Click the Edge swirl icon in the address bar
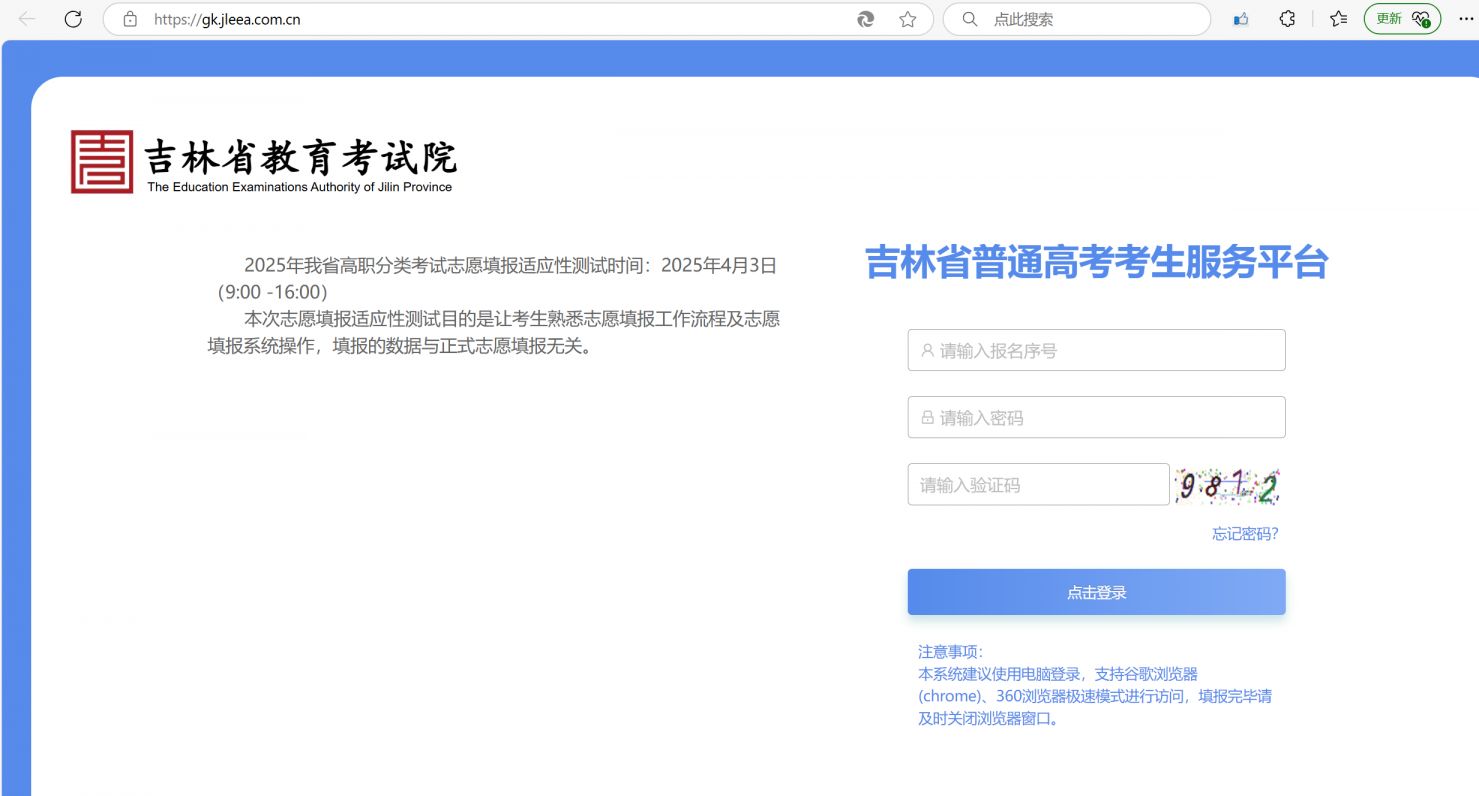Viewport: 1479px width, 796px height. pyautogui.click(x=866, y=19)
